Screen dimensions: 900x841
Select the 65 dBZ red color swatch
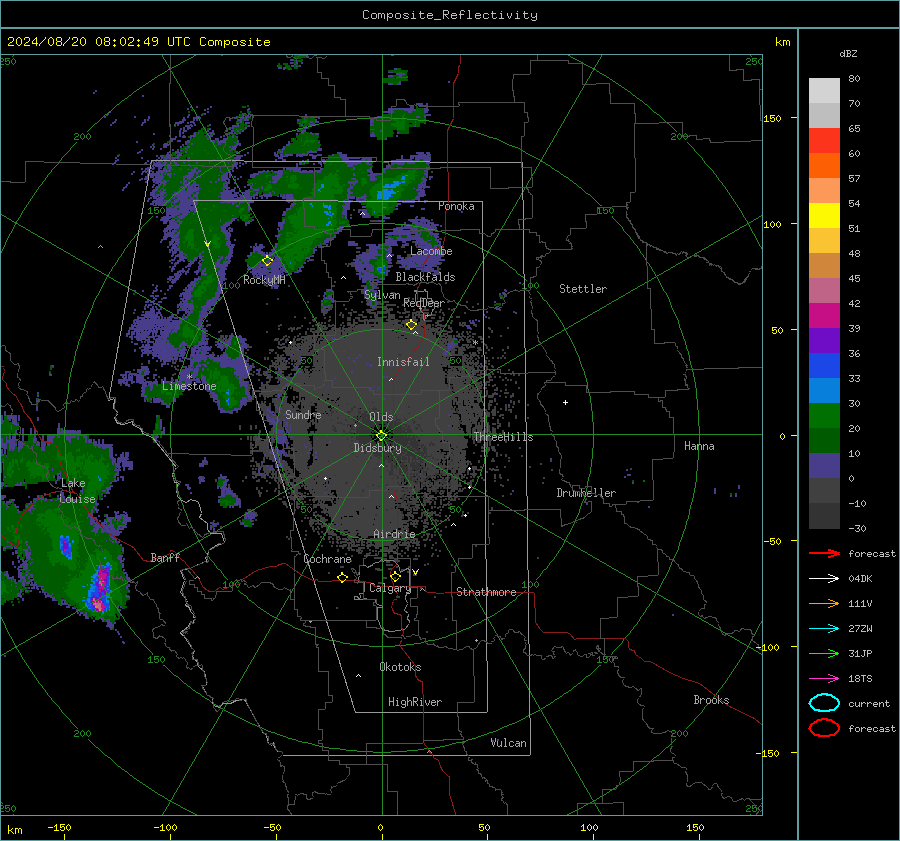coord(824,141)
